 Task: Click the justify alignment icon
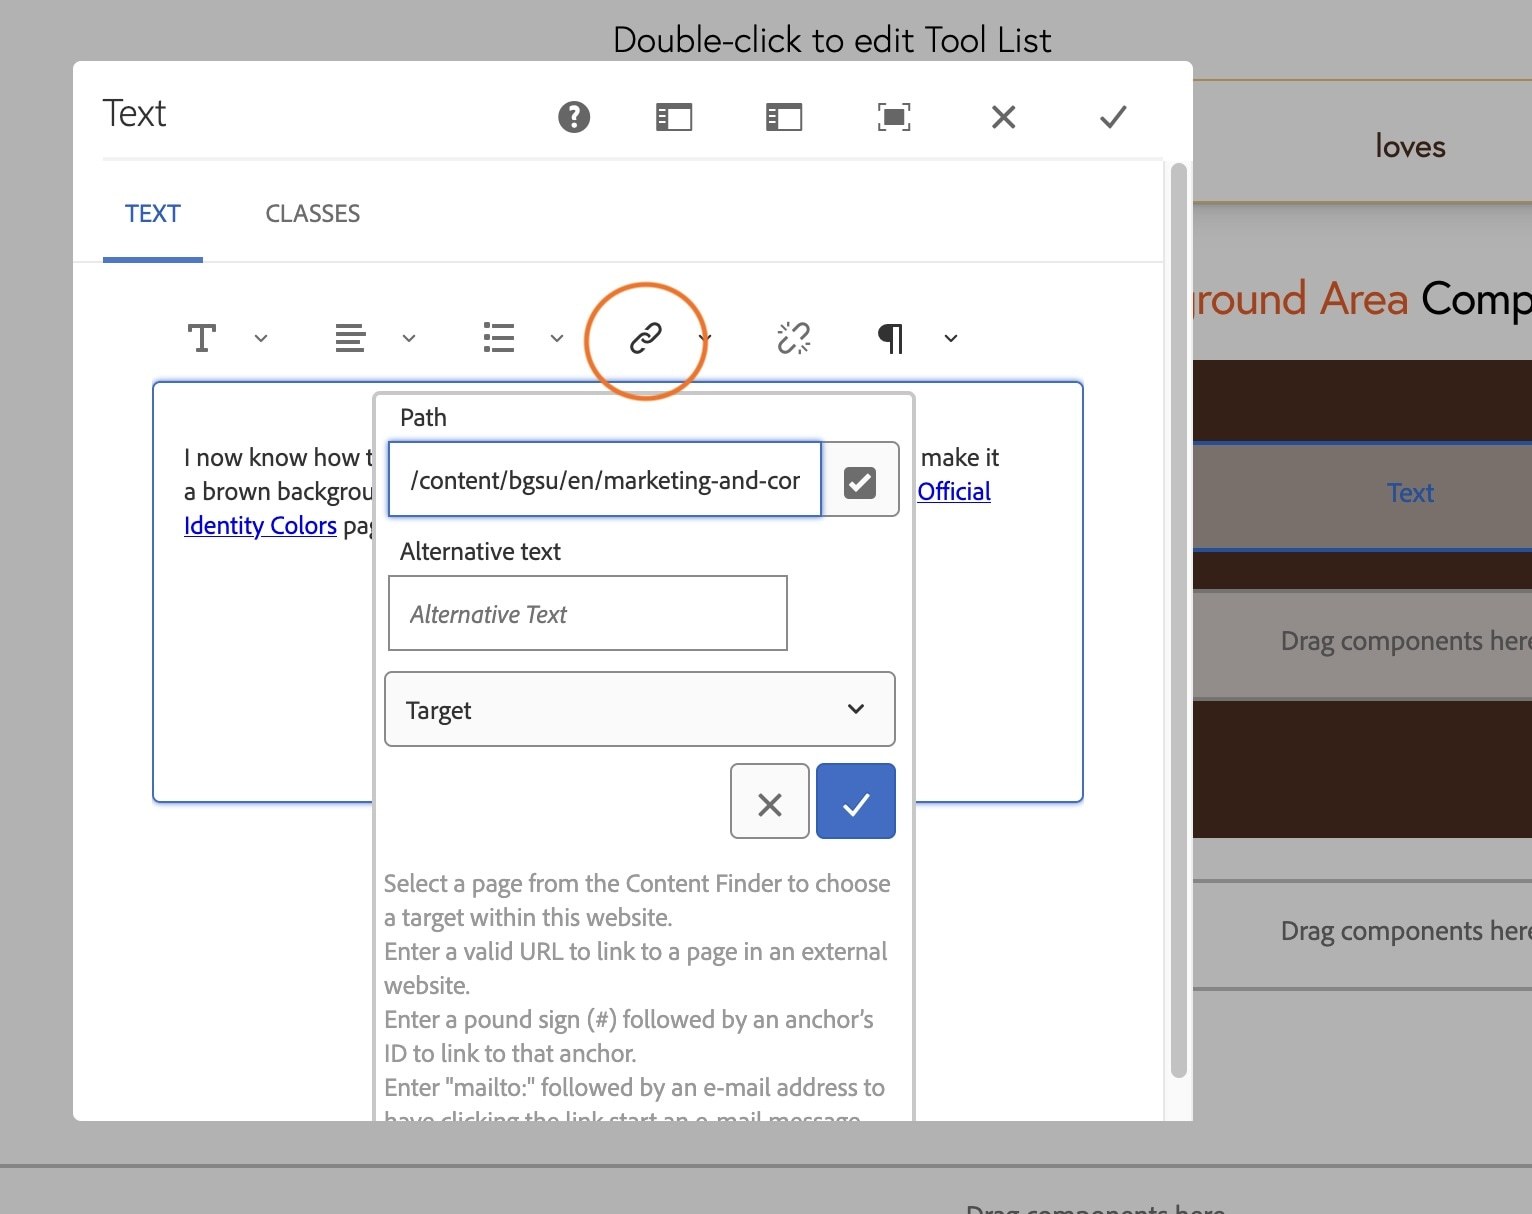[350, 338]
